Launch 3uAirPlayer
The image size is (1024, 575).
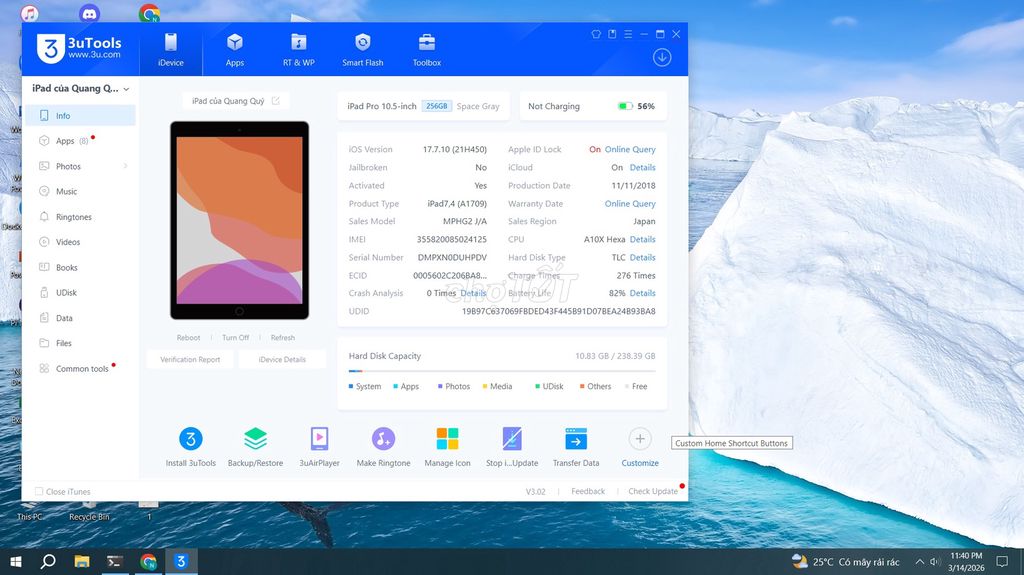(x=319, y=447)
